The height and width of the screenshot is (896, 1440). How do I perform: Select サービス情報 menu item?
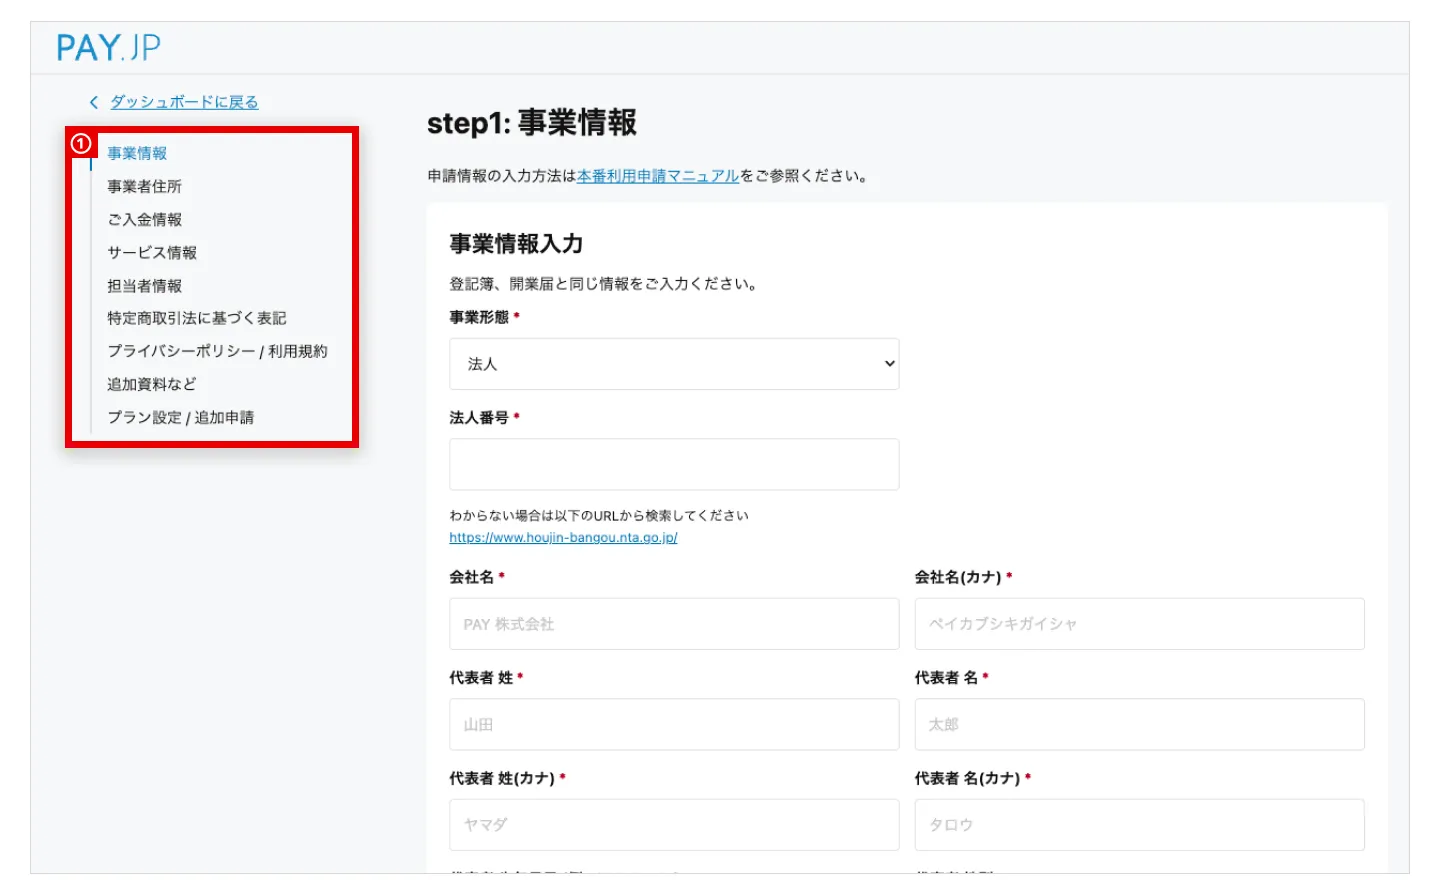[152, 252]
